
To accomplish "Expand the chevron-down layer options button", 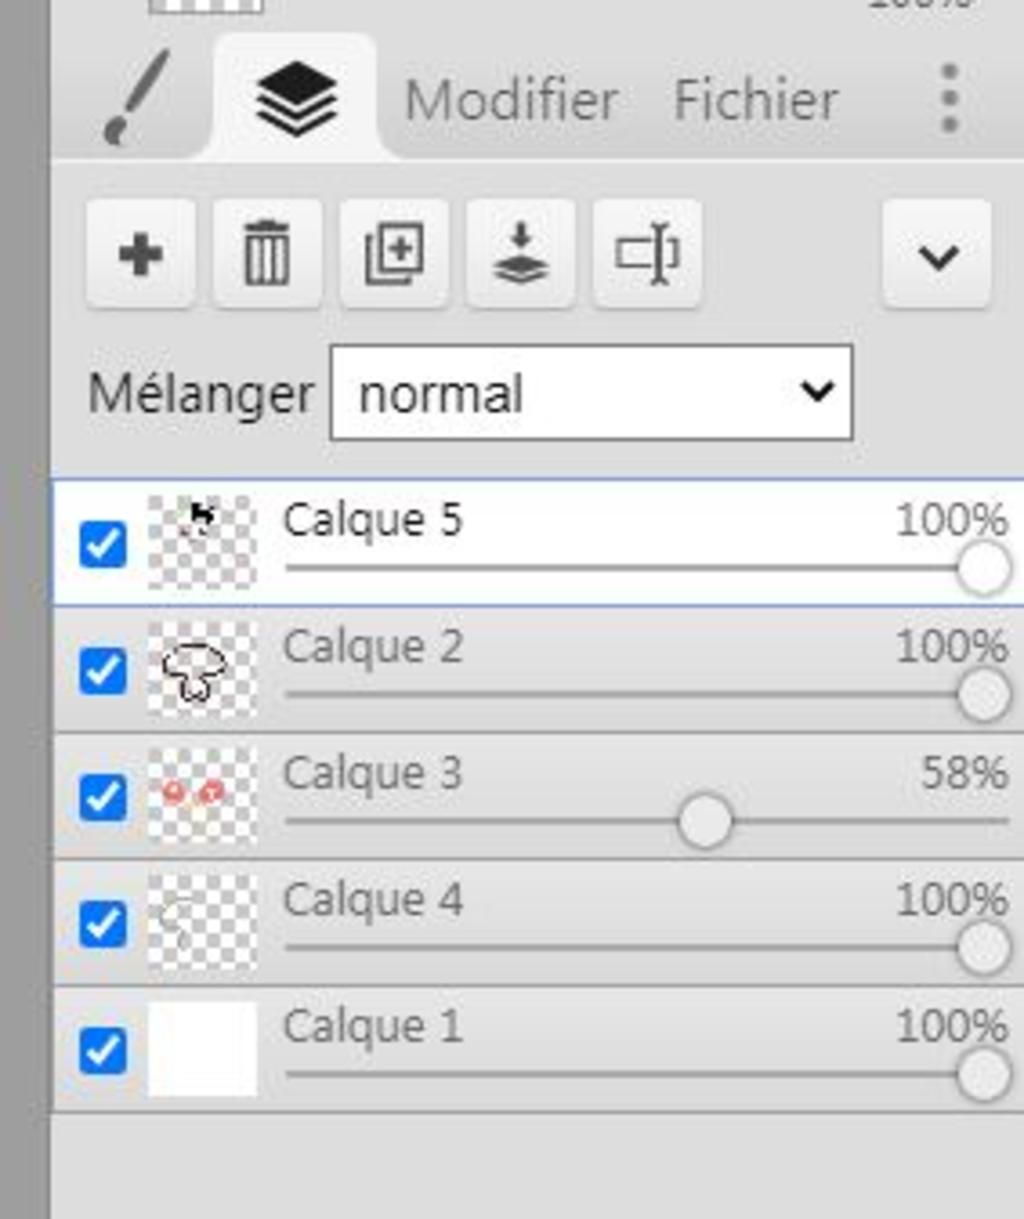I will (x=937, y=254).
